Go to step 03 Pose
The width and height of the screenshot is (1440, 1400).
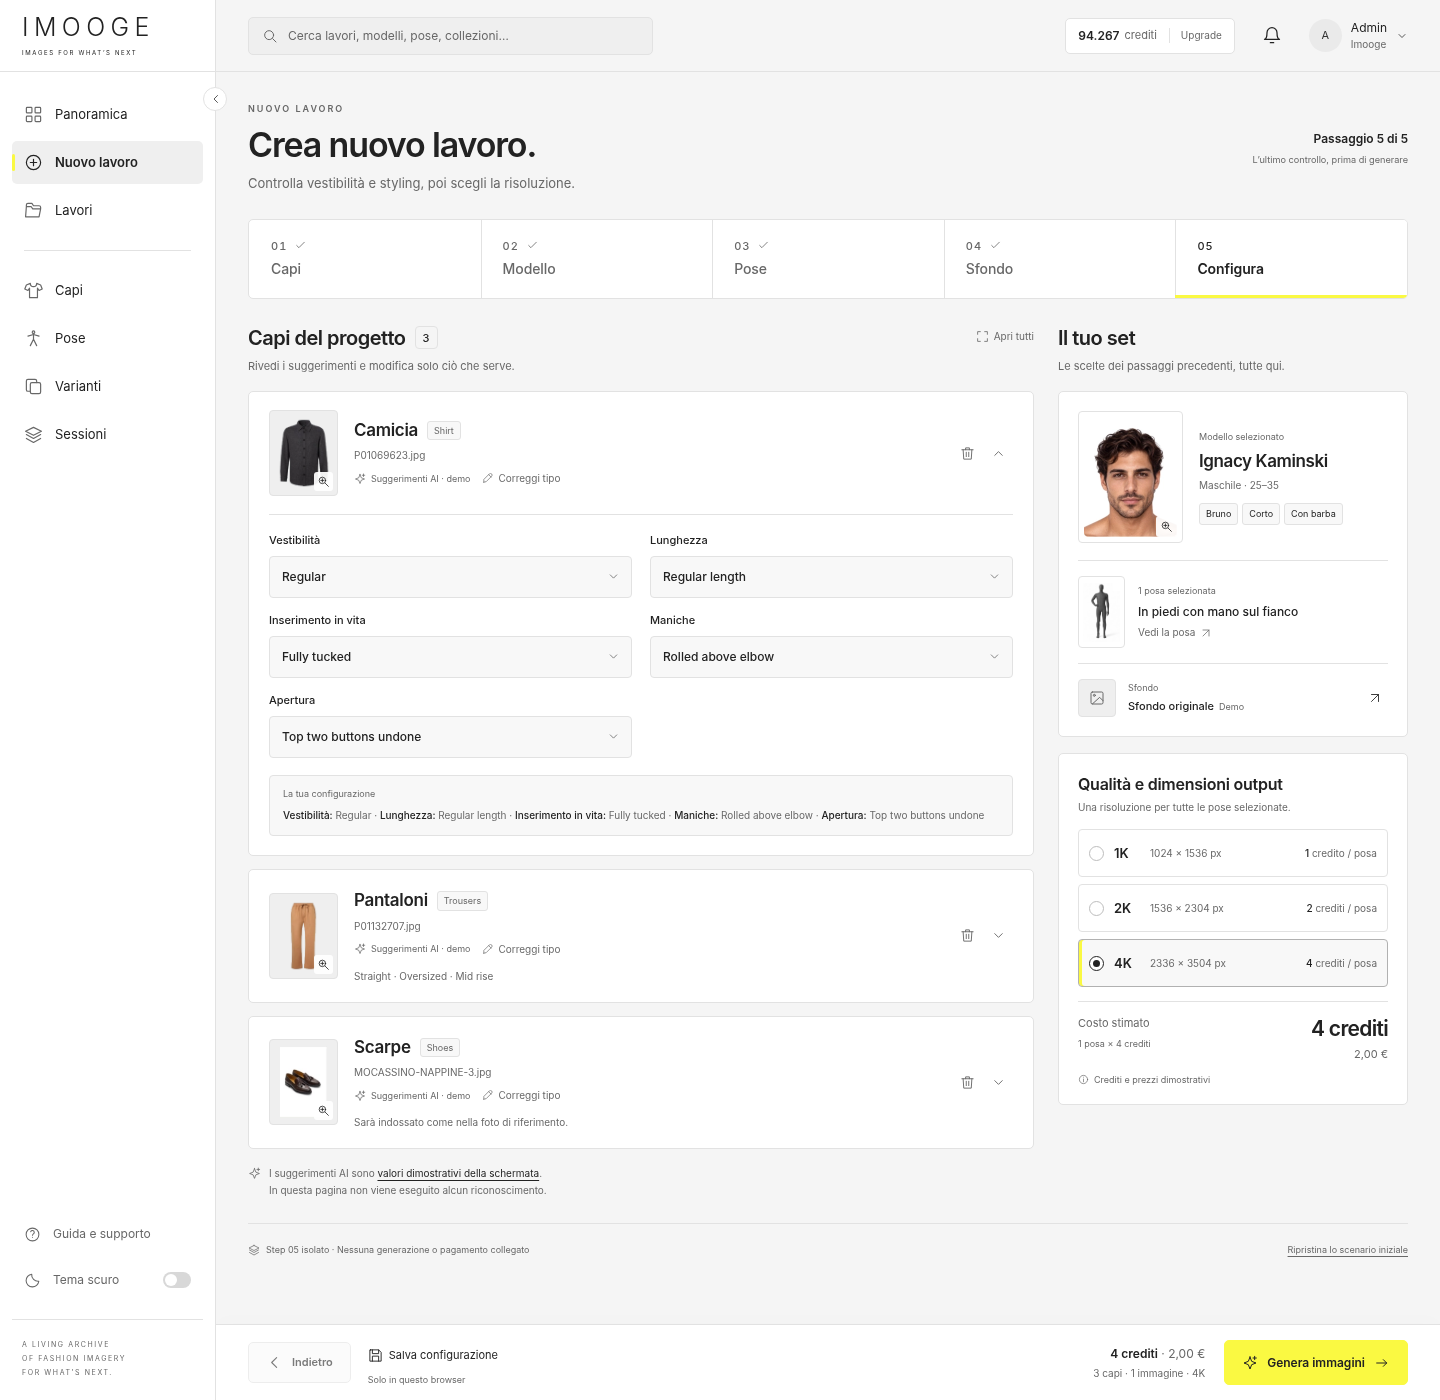tap(828, 259)
